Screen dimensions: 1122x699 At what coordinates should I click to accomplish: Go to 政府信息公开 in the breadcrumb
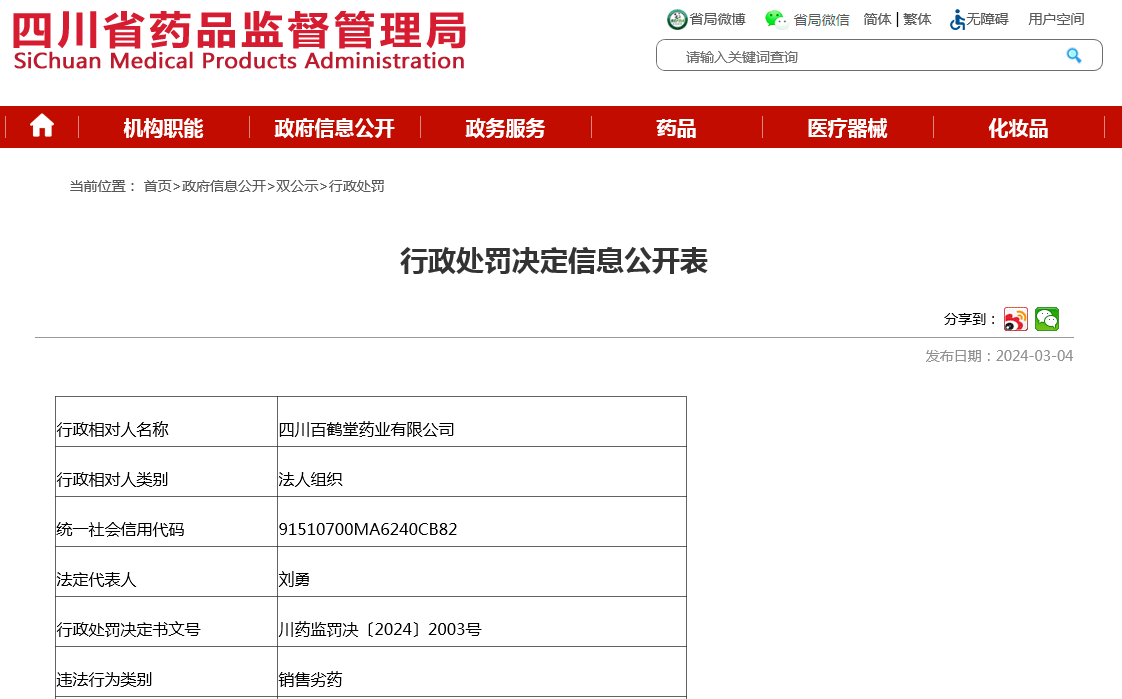[224, 186]
